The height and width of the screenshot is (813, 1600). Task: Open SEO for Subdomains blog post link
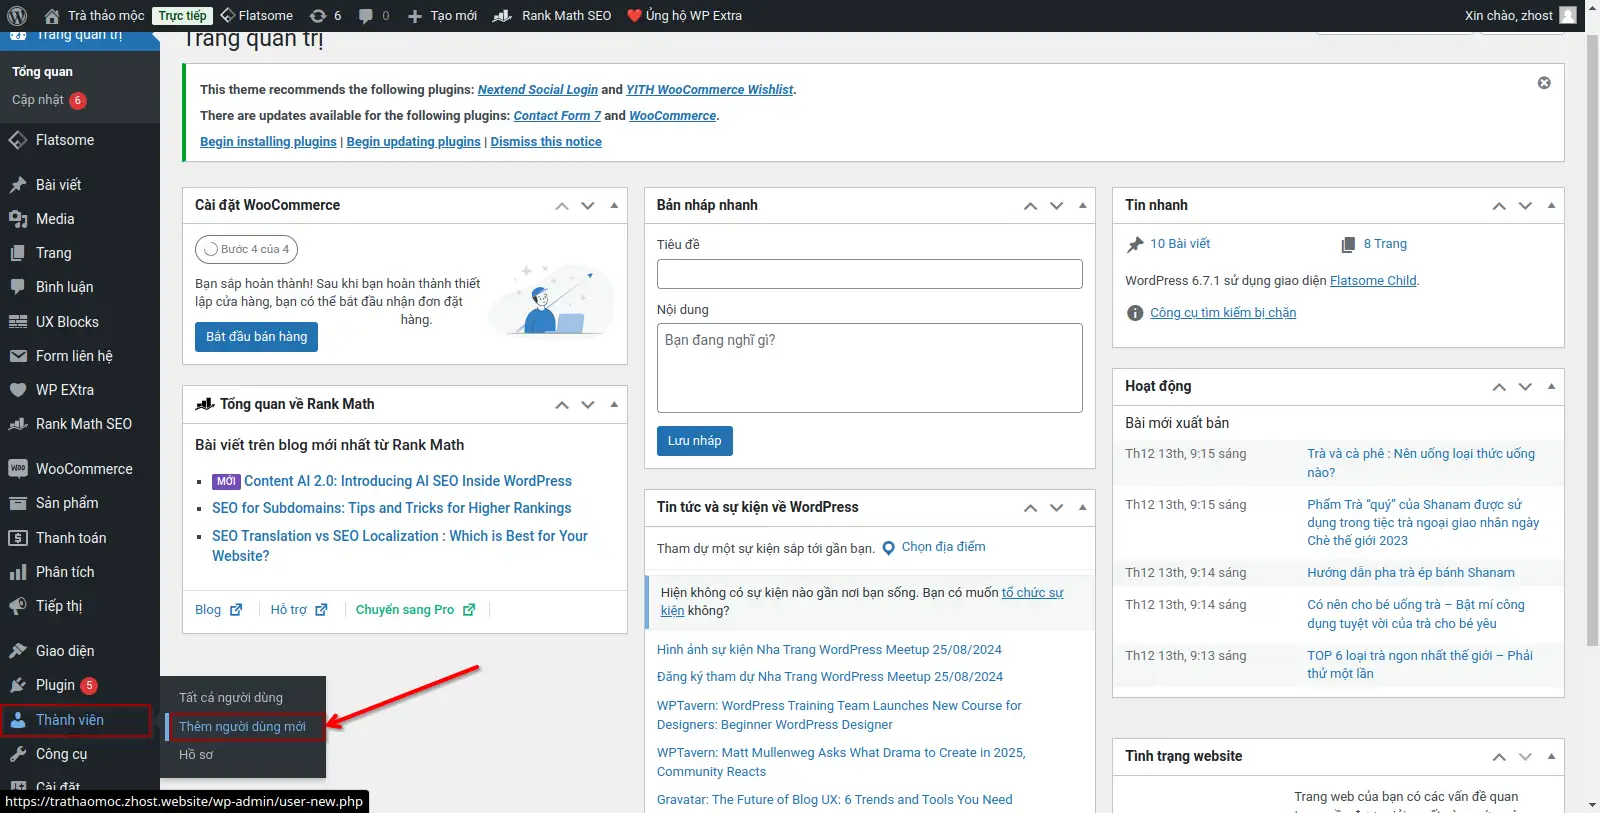392,508
